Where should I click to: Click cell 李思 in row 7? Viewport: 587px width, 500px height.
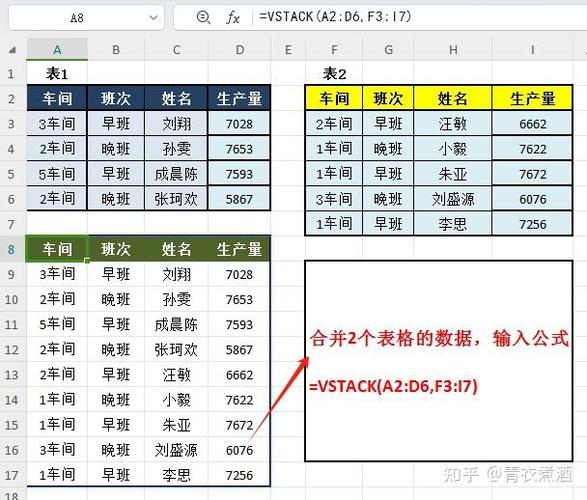pyautogui.click(x=453, y=224)
